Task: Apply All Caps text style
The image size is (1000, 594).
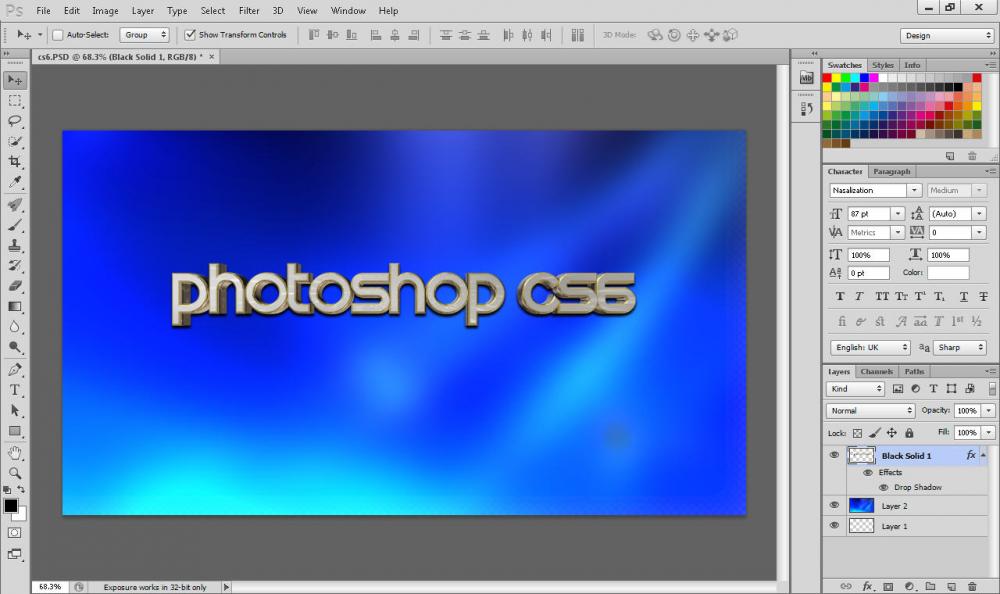Action: [881, 297]
